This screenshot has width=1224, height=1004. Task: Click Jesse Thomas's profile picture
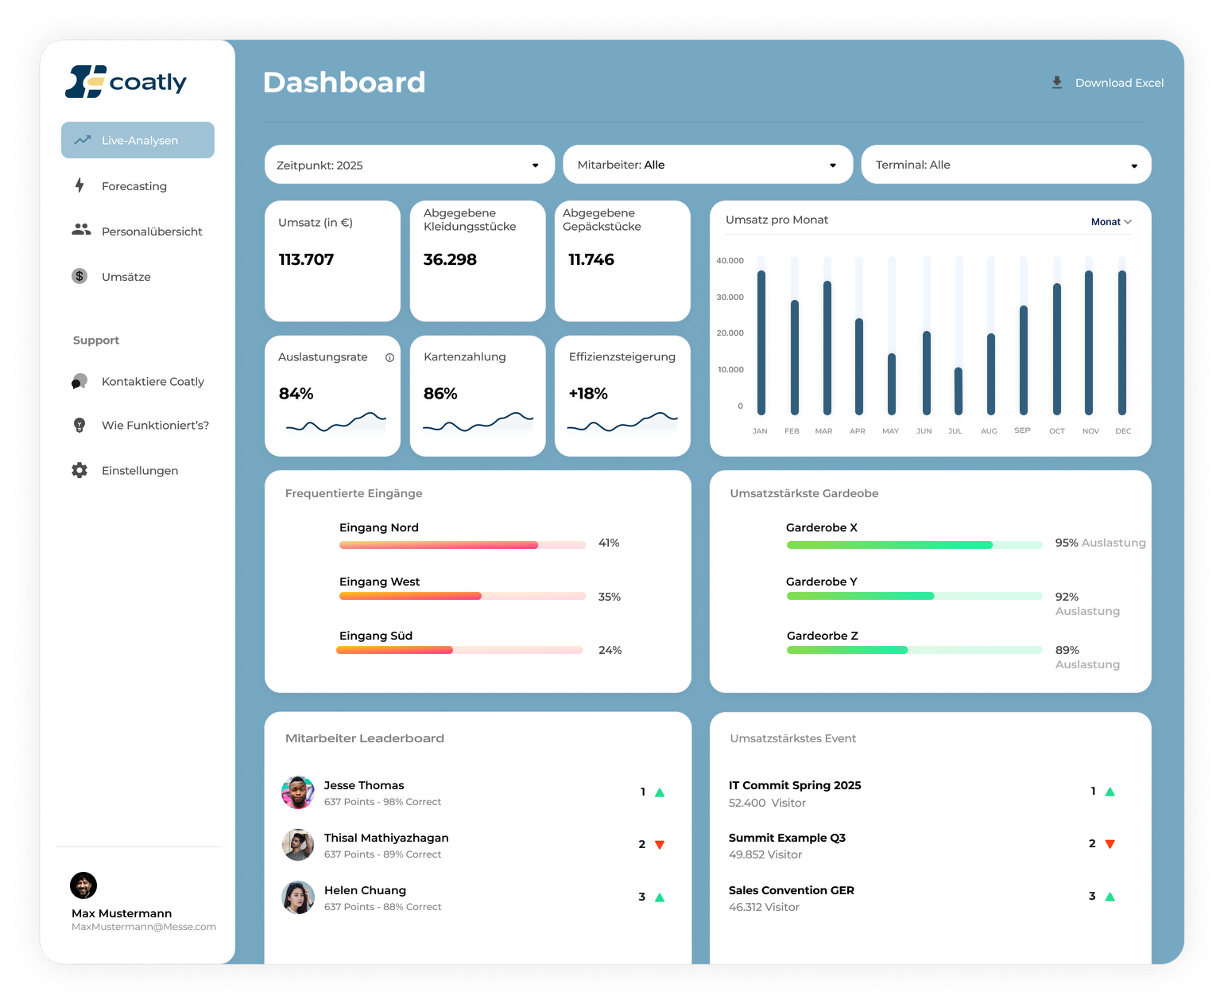[x=298, y=792]
